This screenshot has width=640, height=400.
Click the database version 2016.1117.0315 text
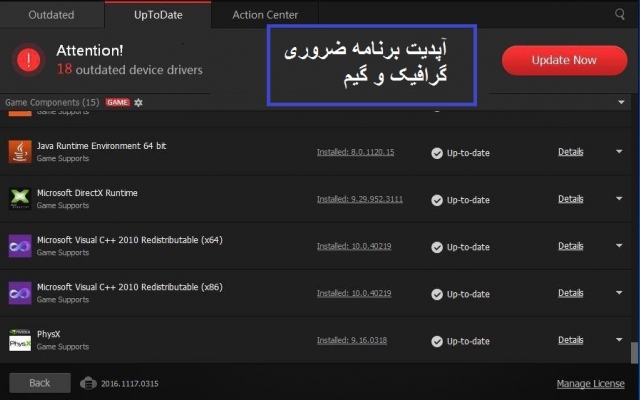click(x=130, y=384)
